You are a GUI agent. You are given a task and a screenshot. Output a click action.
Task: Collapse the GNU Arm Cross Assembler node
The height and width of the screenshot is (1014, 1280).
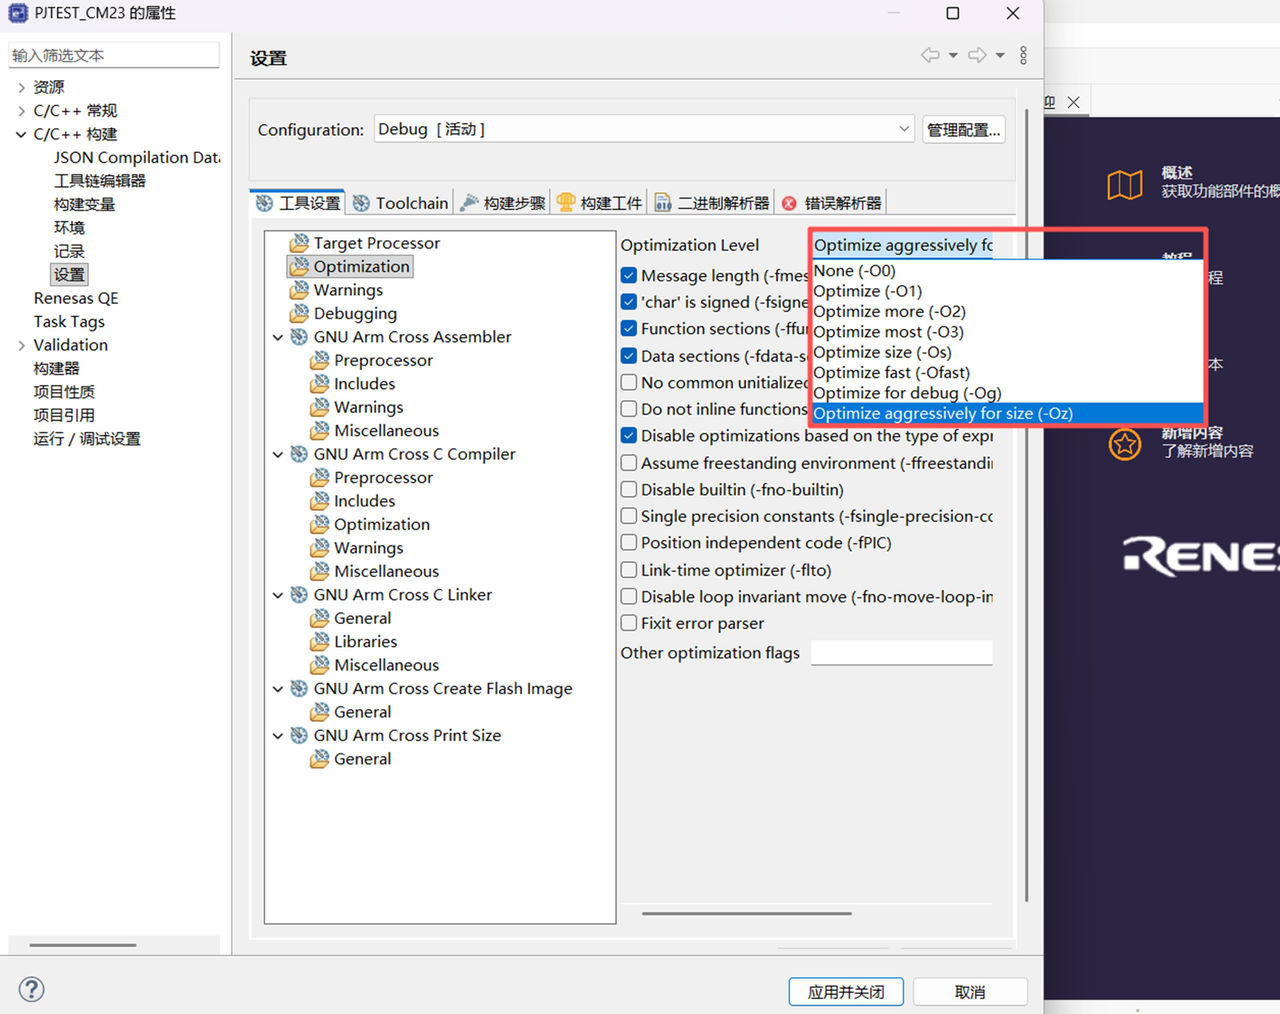(278, 338)
